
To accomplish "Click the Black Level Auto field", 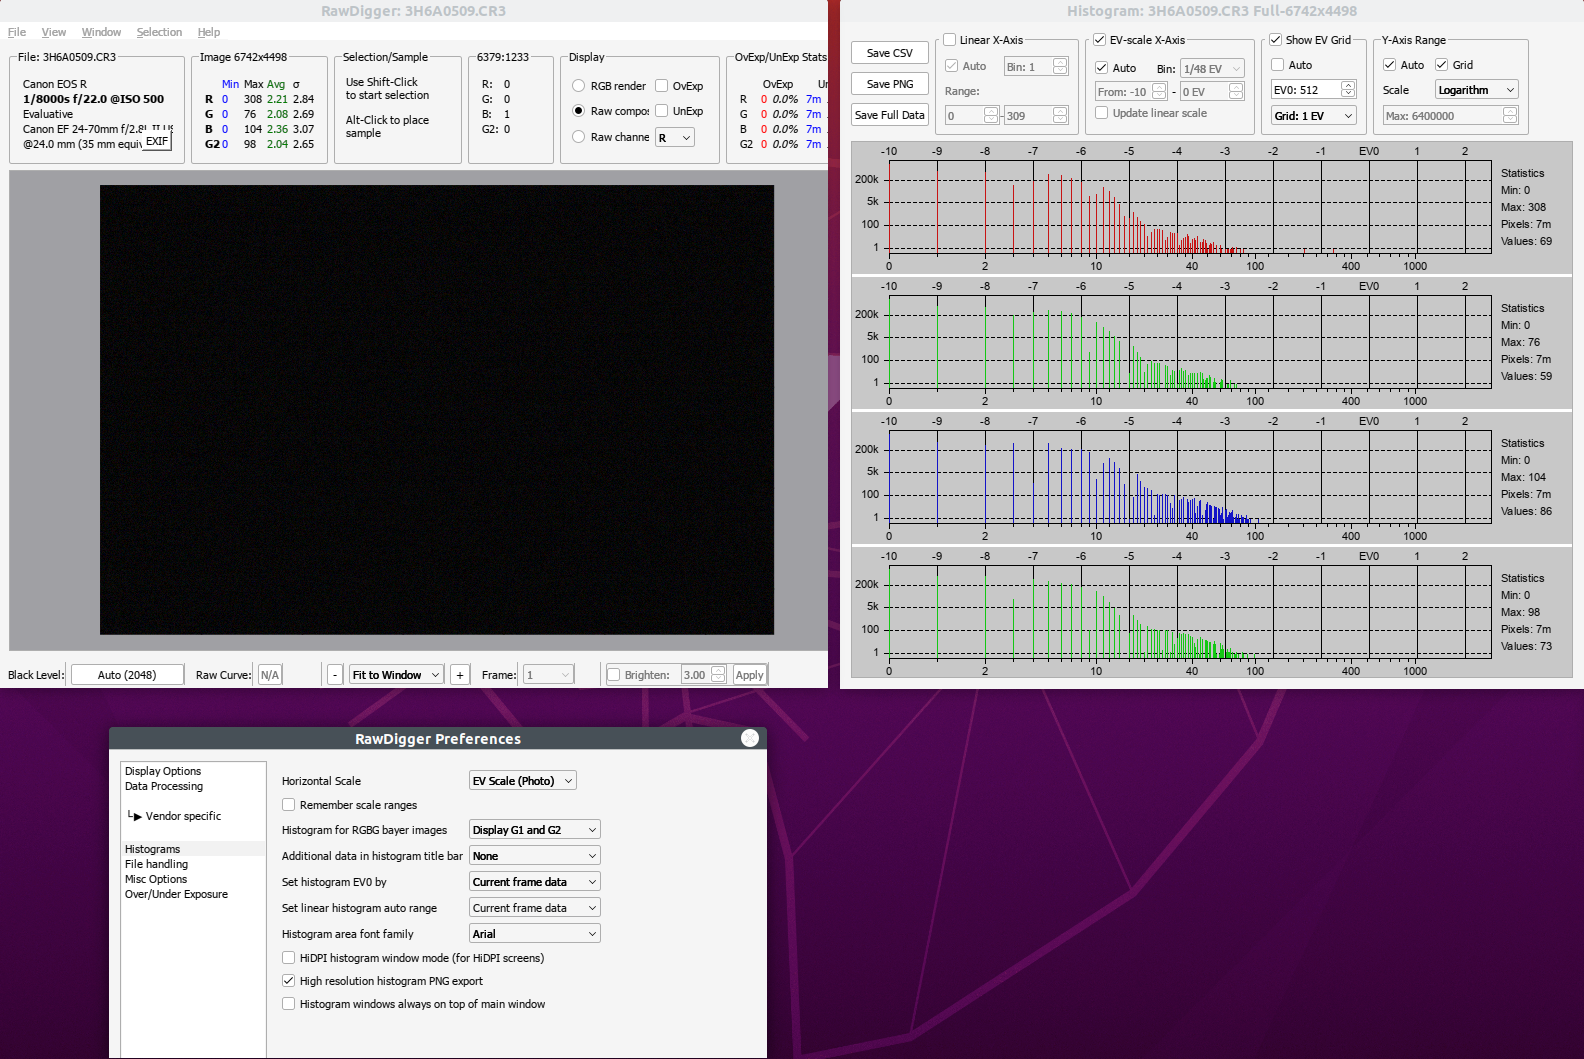I will click(127, 675).
